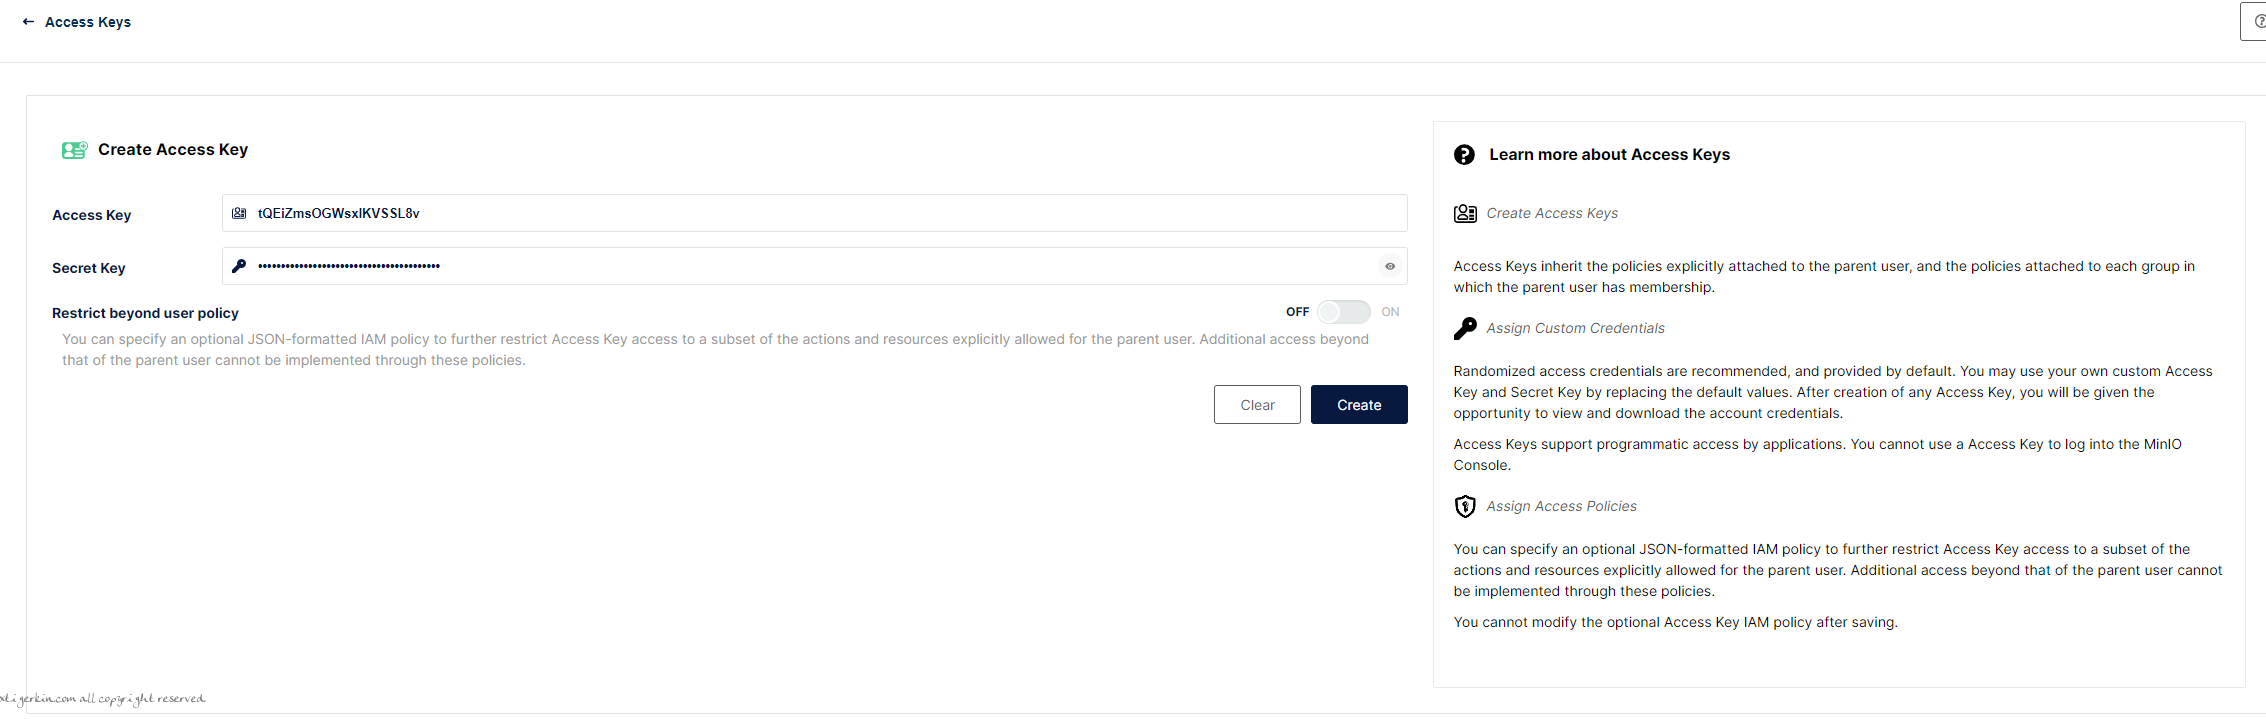Click the Create button
The image size is (2266, 719).
pyautogui.click(x=1359, y=405)
